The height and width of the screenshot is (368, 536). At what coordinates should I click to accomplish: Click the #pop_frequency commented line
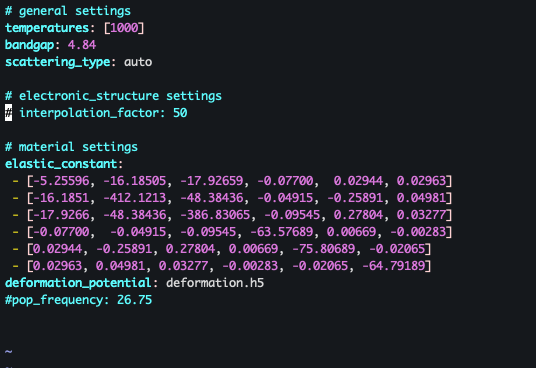(x=78, y=300)
